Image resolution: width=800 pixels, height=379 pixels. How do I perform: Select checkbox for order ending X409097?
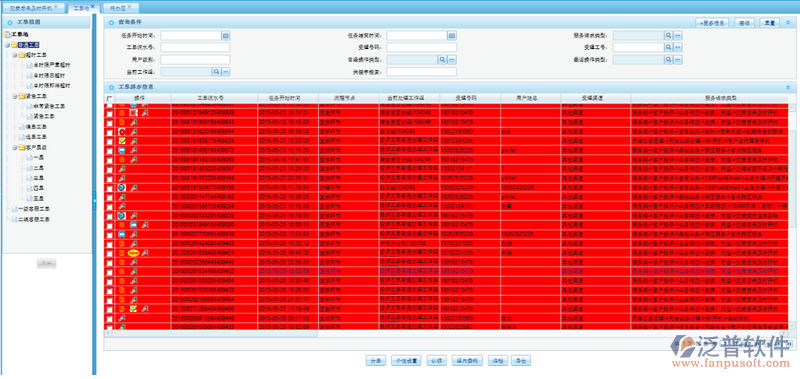[109, 169]
